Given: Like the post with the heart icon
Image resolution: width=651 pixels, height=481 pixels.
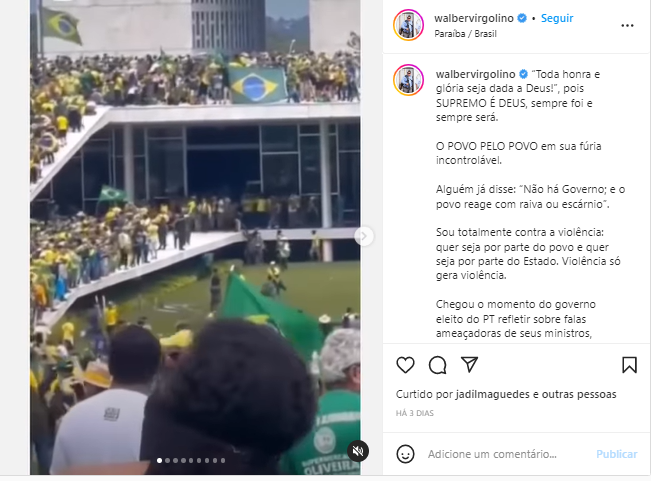Looking at the screenshot, I should pos(405,365).
